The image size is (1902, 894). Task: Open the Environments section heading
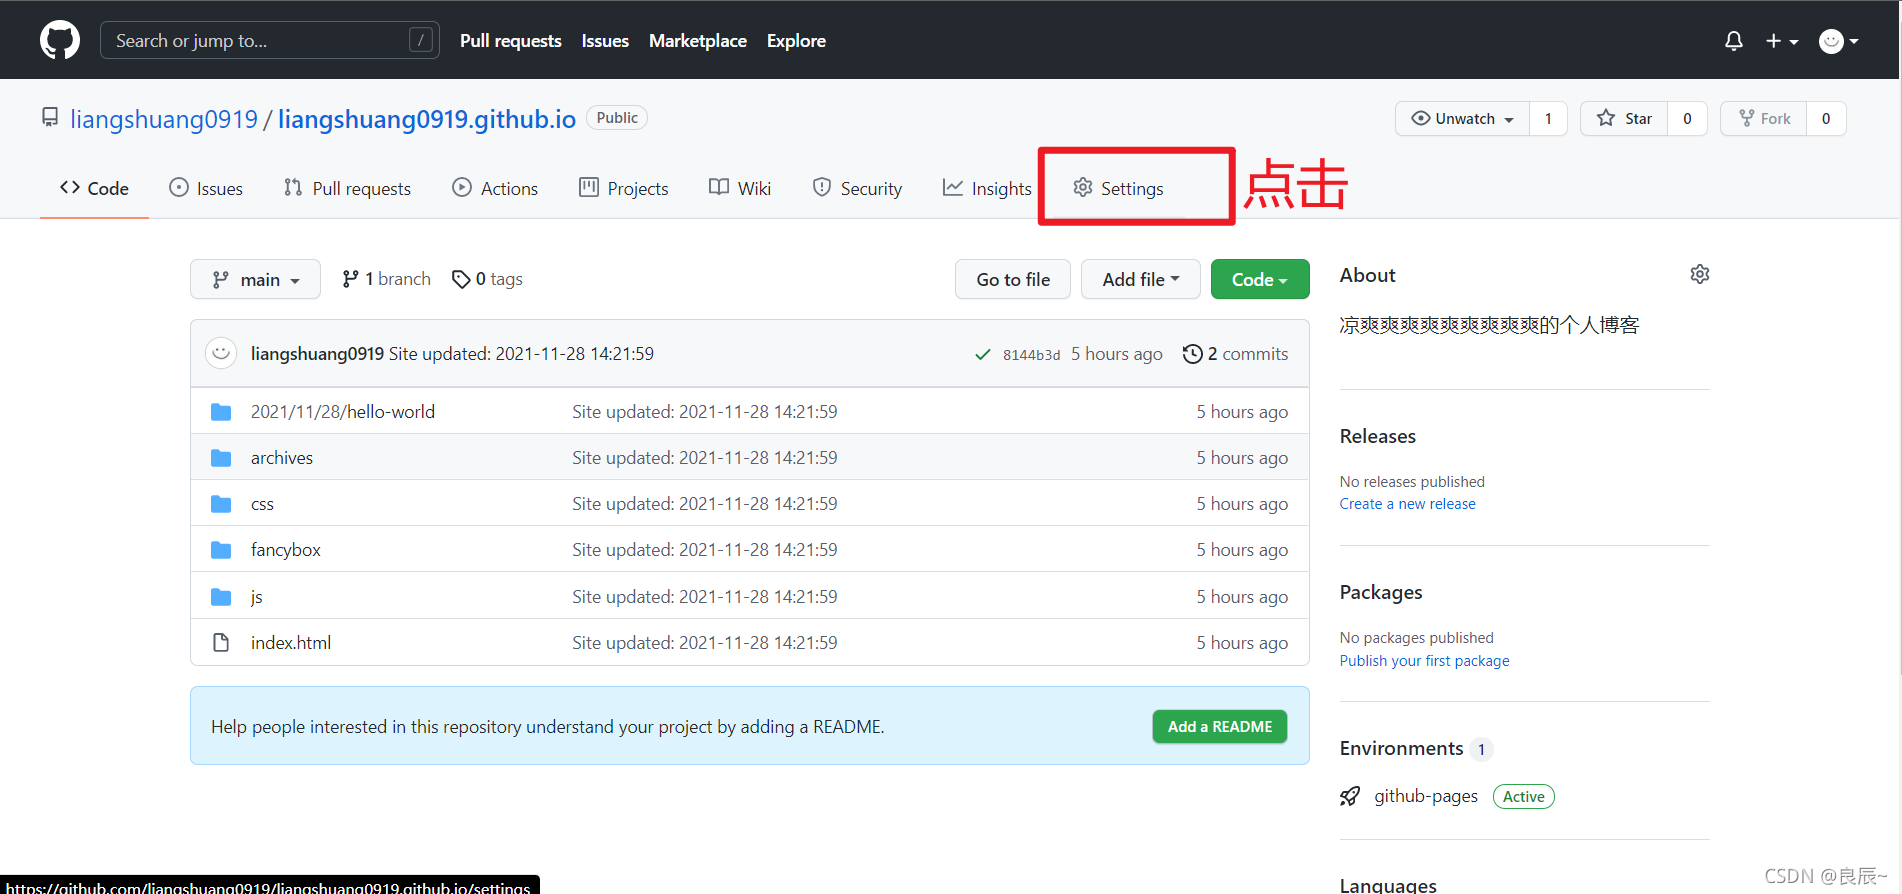click(1402, 749)
